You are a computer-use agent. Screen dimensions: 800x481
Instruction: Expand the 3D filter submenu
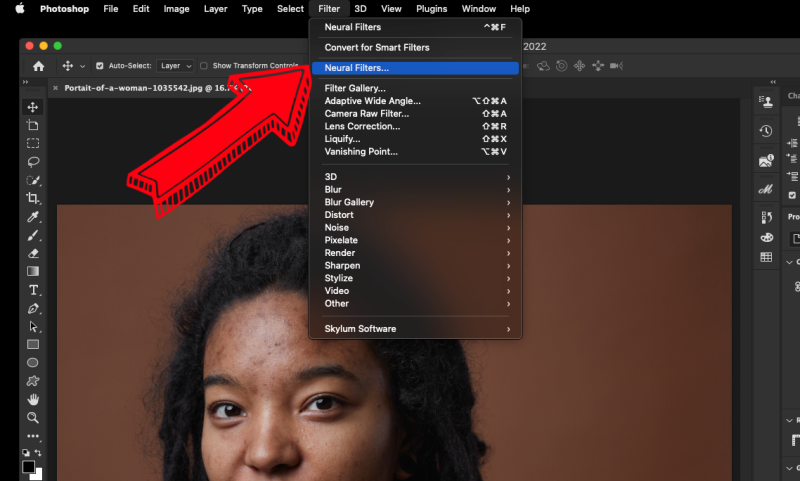416,177
